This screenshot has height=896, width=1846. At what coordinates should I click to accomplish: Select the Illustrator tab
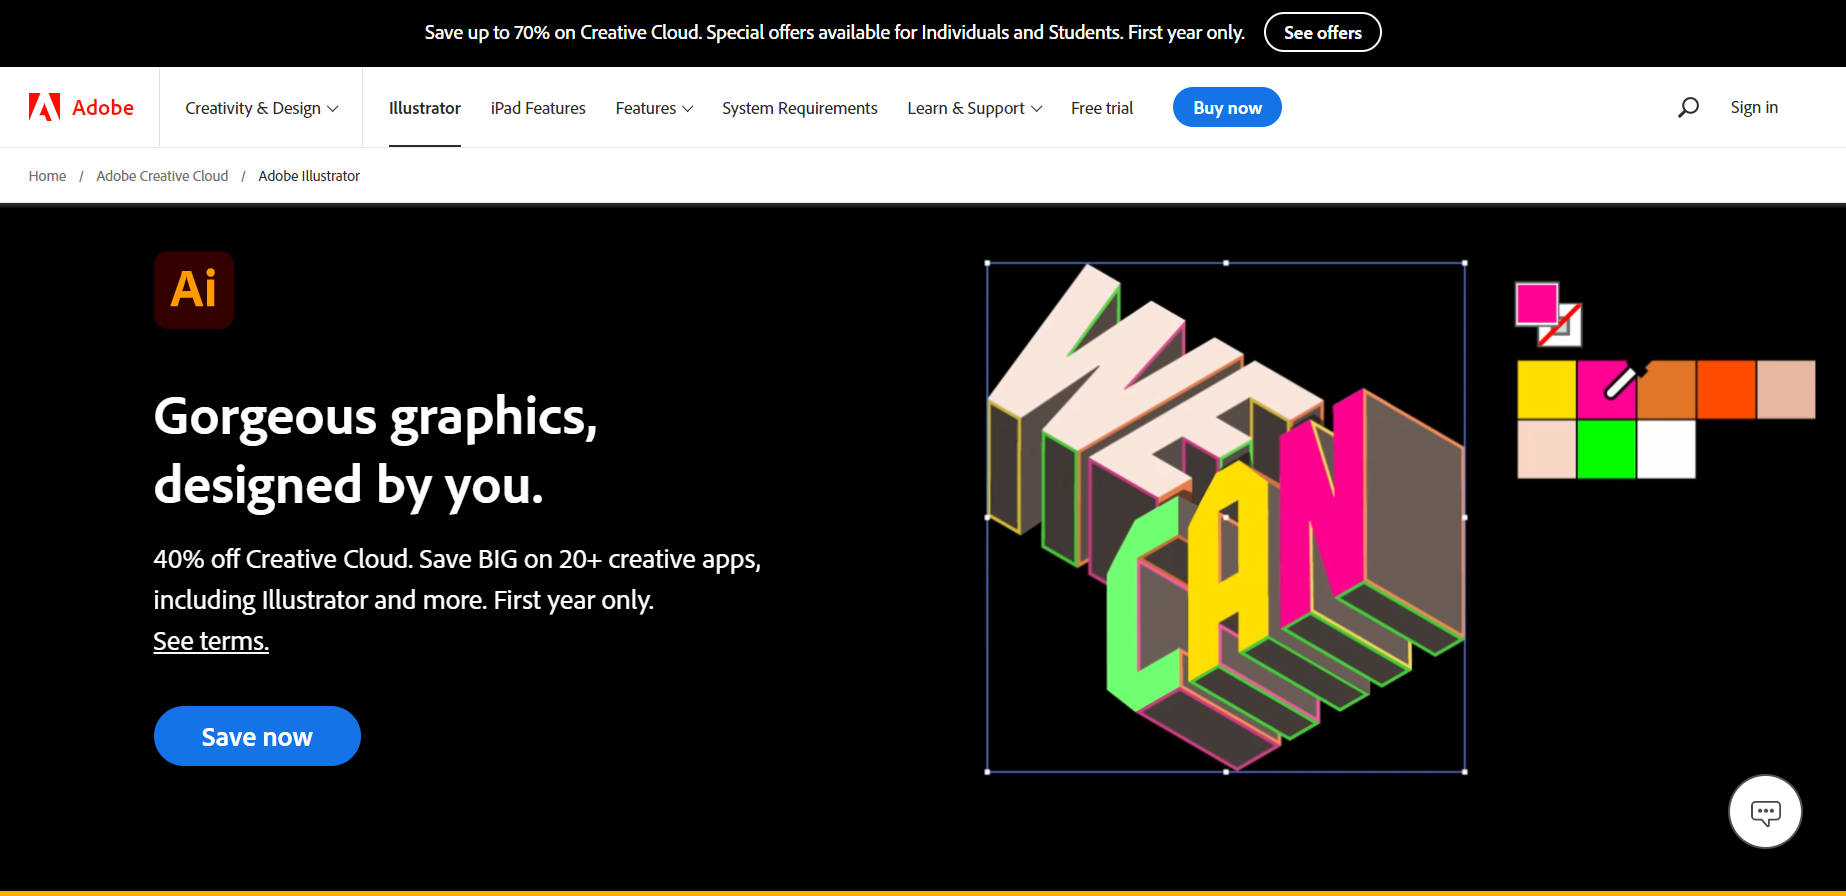pos(425,108)
